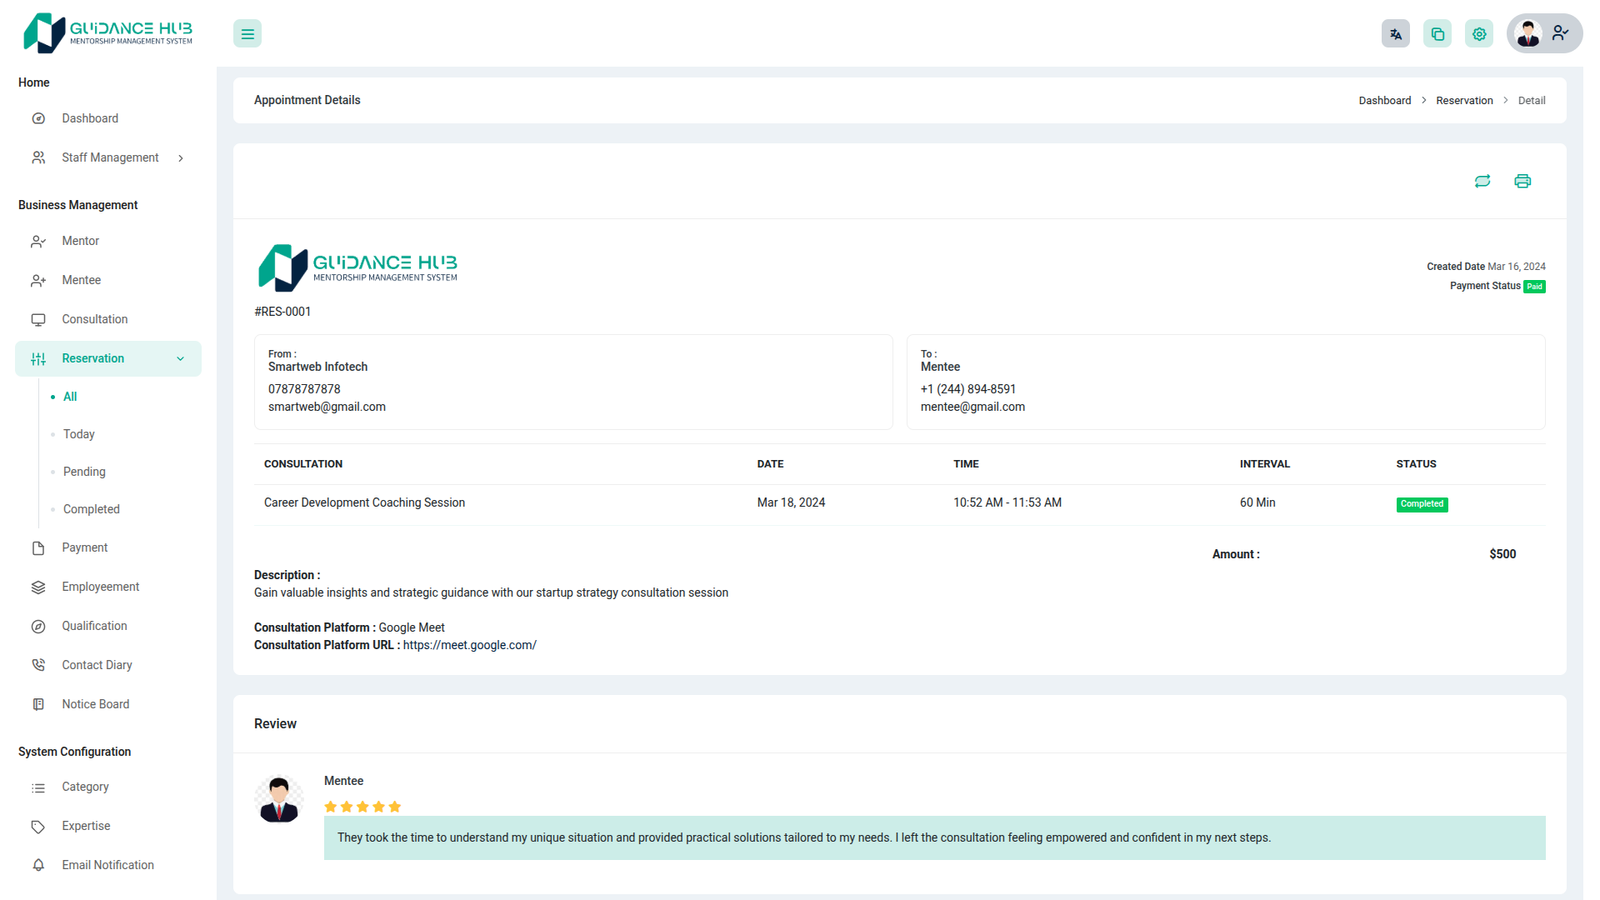Expand the Staff Management submenu

click(180, 158)
